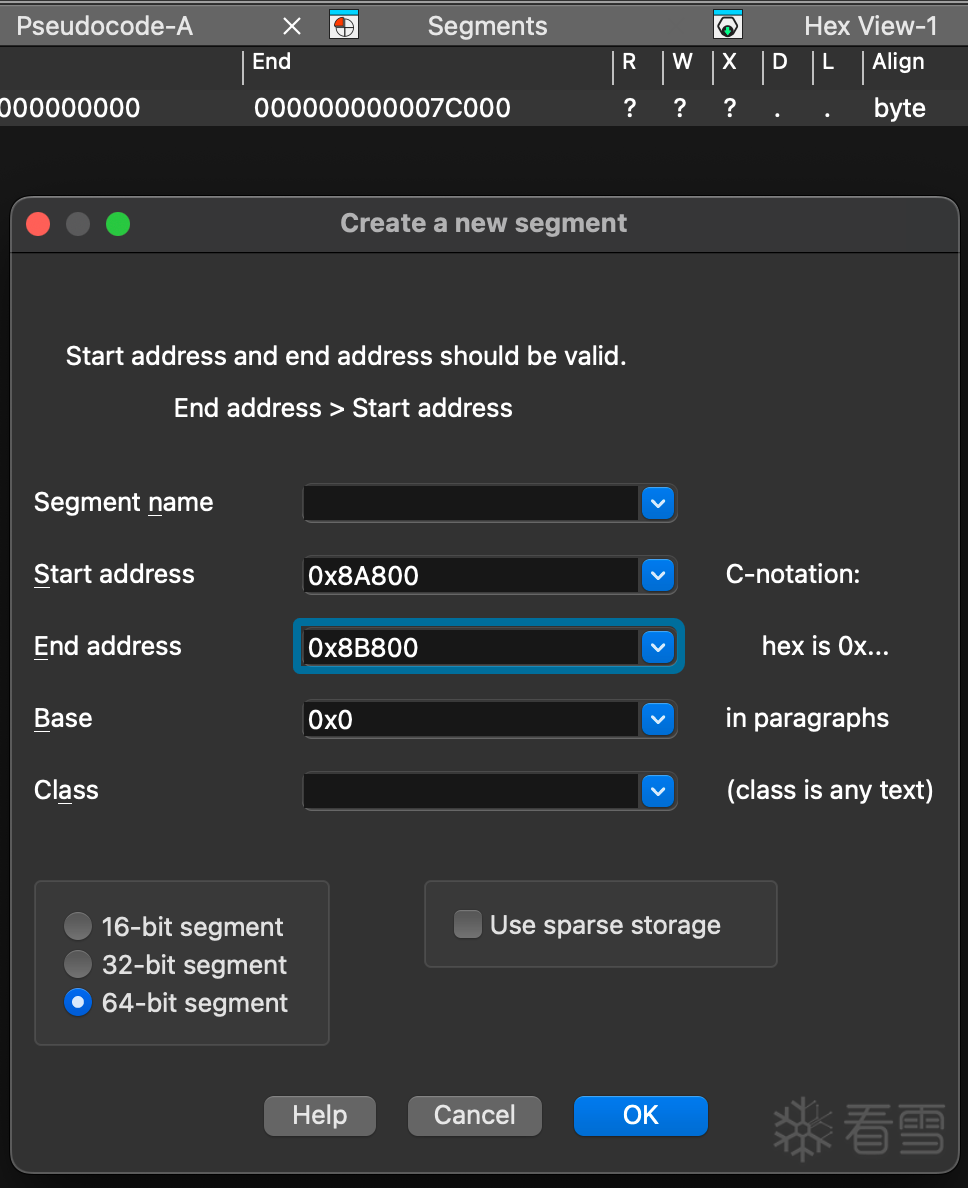Click the Segments tab icon
968x1188 pixels.
coord(344,26)
